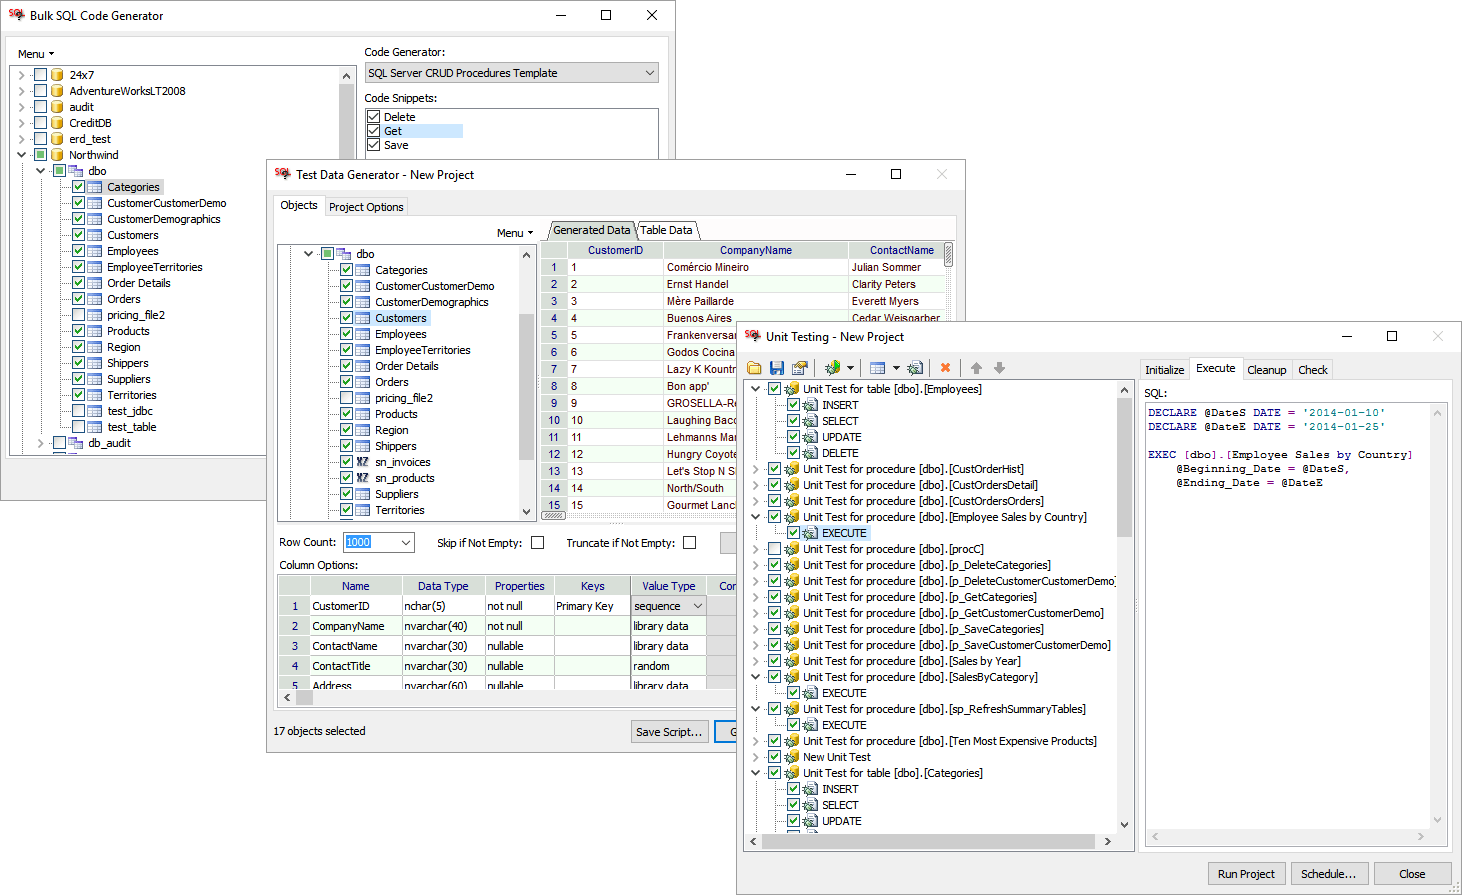Expand the AdventureWorksLT2008 database node
This screenshot has height=895, width=1462.
[x=22, y=91]
